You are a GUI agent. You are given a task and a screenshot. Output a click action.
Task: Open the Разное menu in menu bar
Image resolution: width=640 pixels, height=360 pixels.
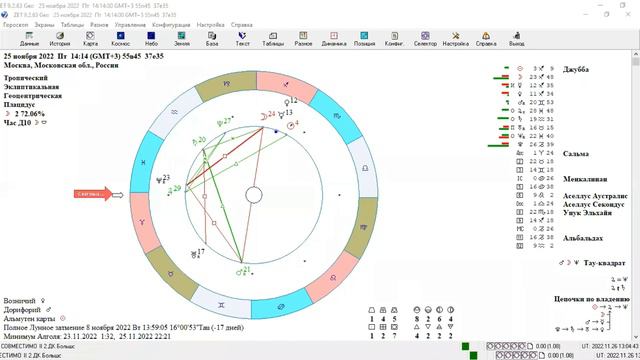tap(99, 25)
